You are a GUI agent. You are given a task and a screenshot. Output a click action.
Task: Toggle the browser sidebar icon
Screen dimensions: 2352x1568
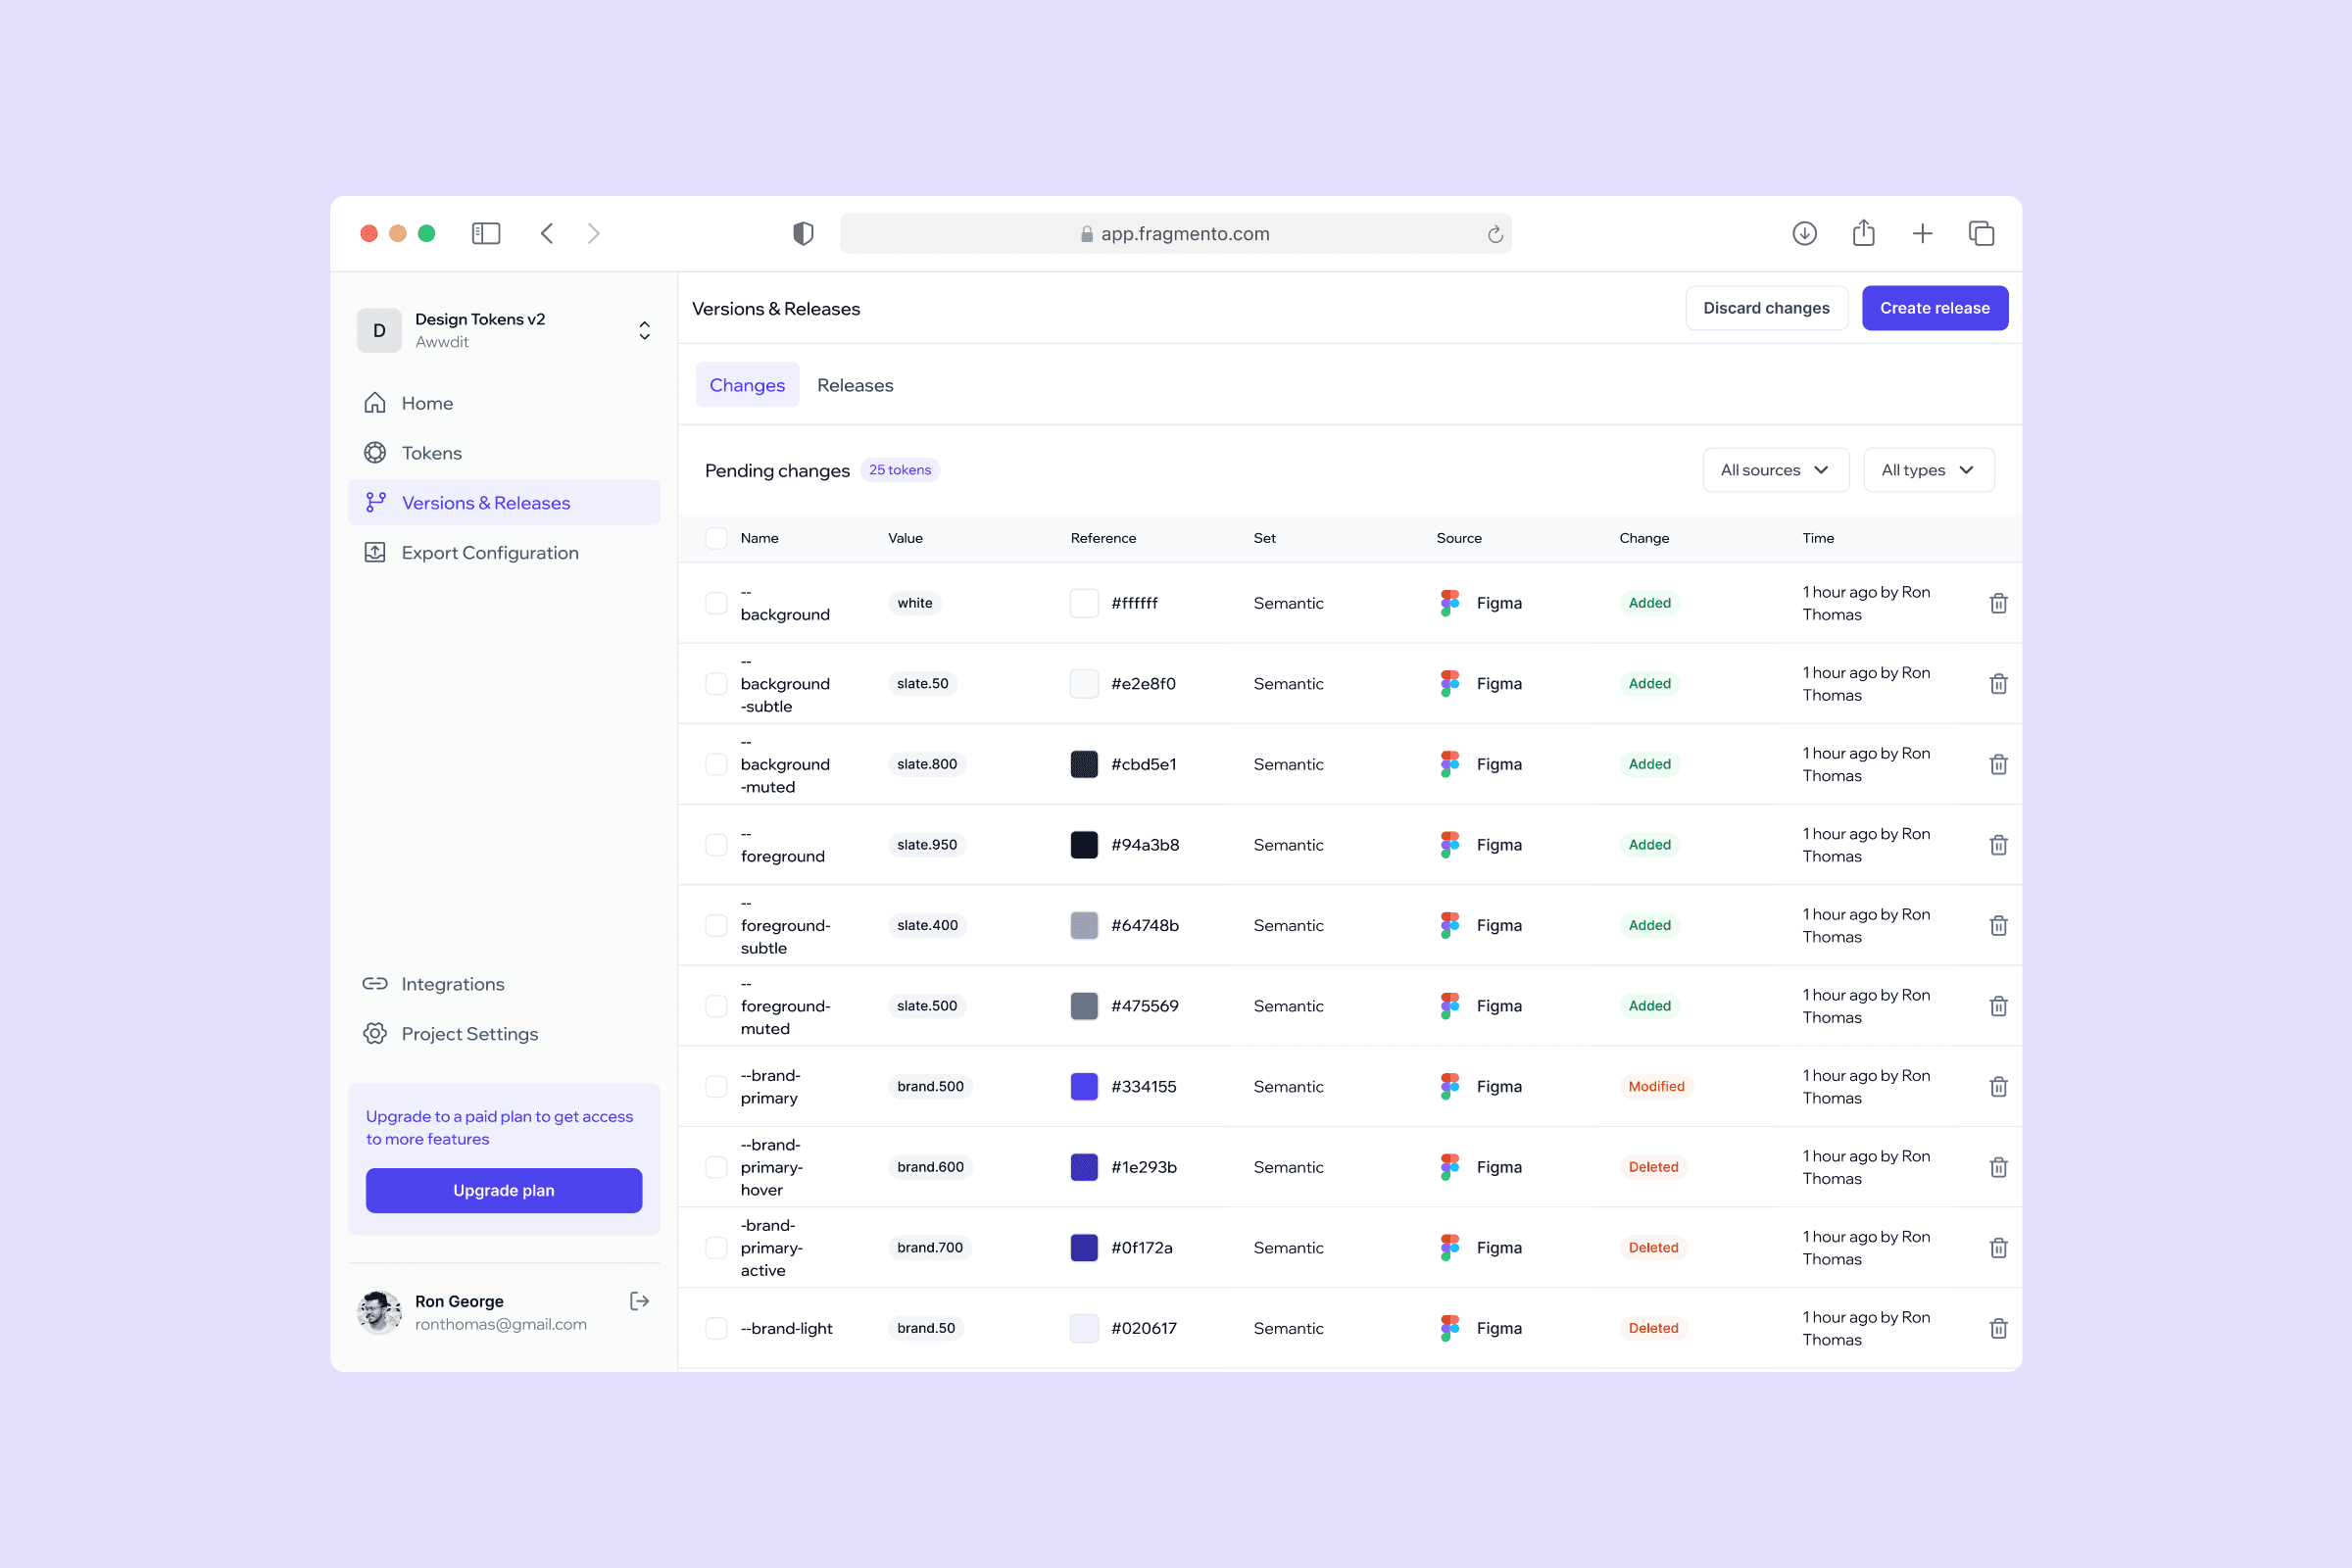pos(486,234)
